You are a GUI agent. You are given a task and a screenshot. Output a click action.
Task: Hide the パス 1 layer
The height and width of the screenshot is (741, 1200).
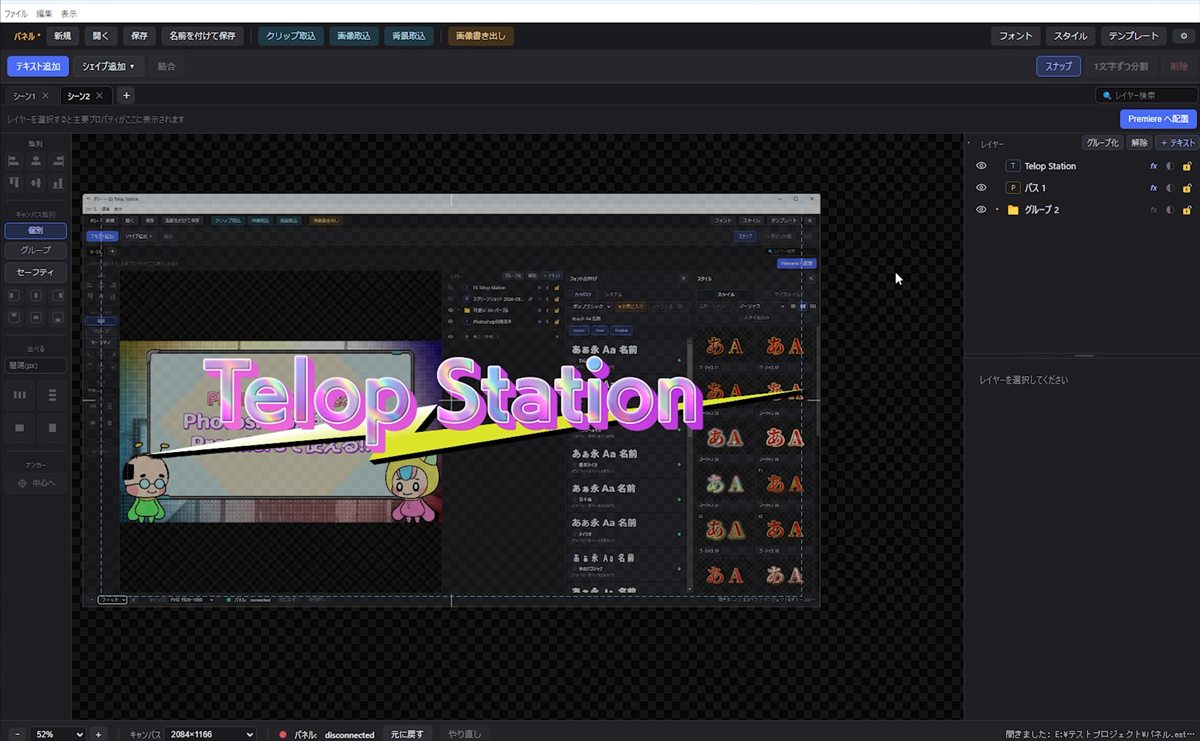[981, 188]
